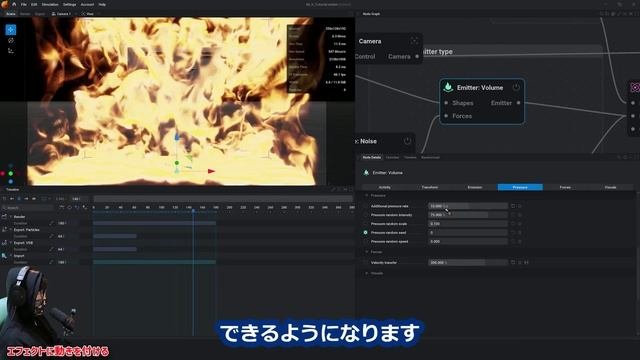Viewport: 640px width, 360px height.
Task: Click the pencil icon on the Export VDB duration row
Action: [51, 249]
